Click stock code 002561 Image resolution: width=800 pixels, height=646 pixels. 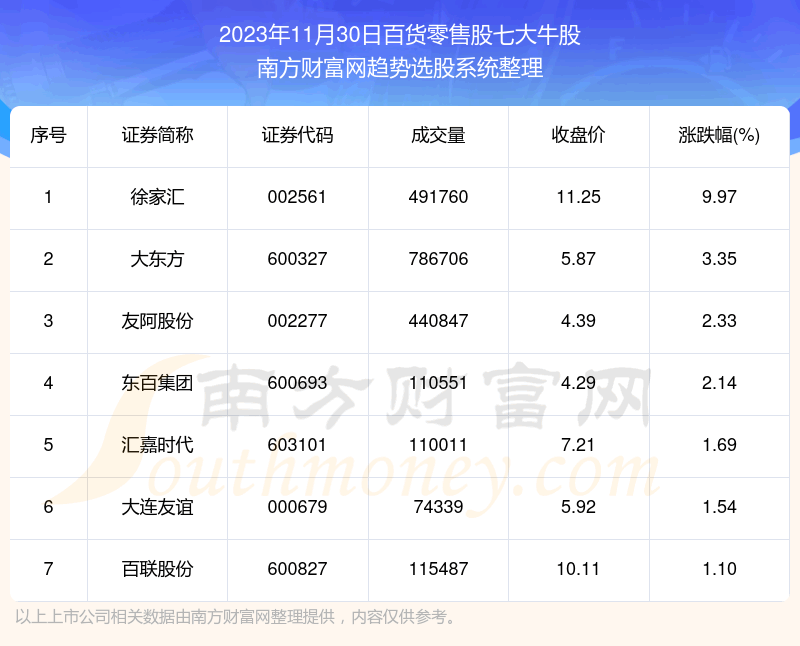(297, 197)
